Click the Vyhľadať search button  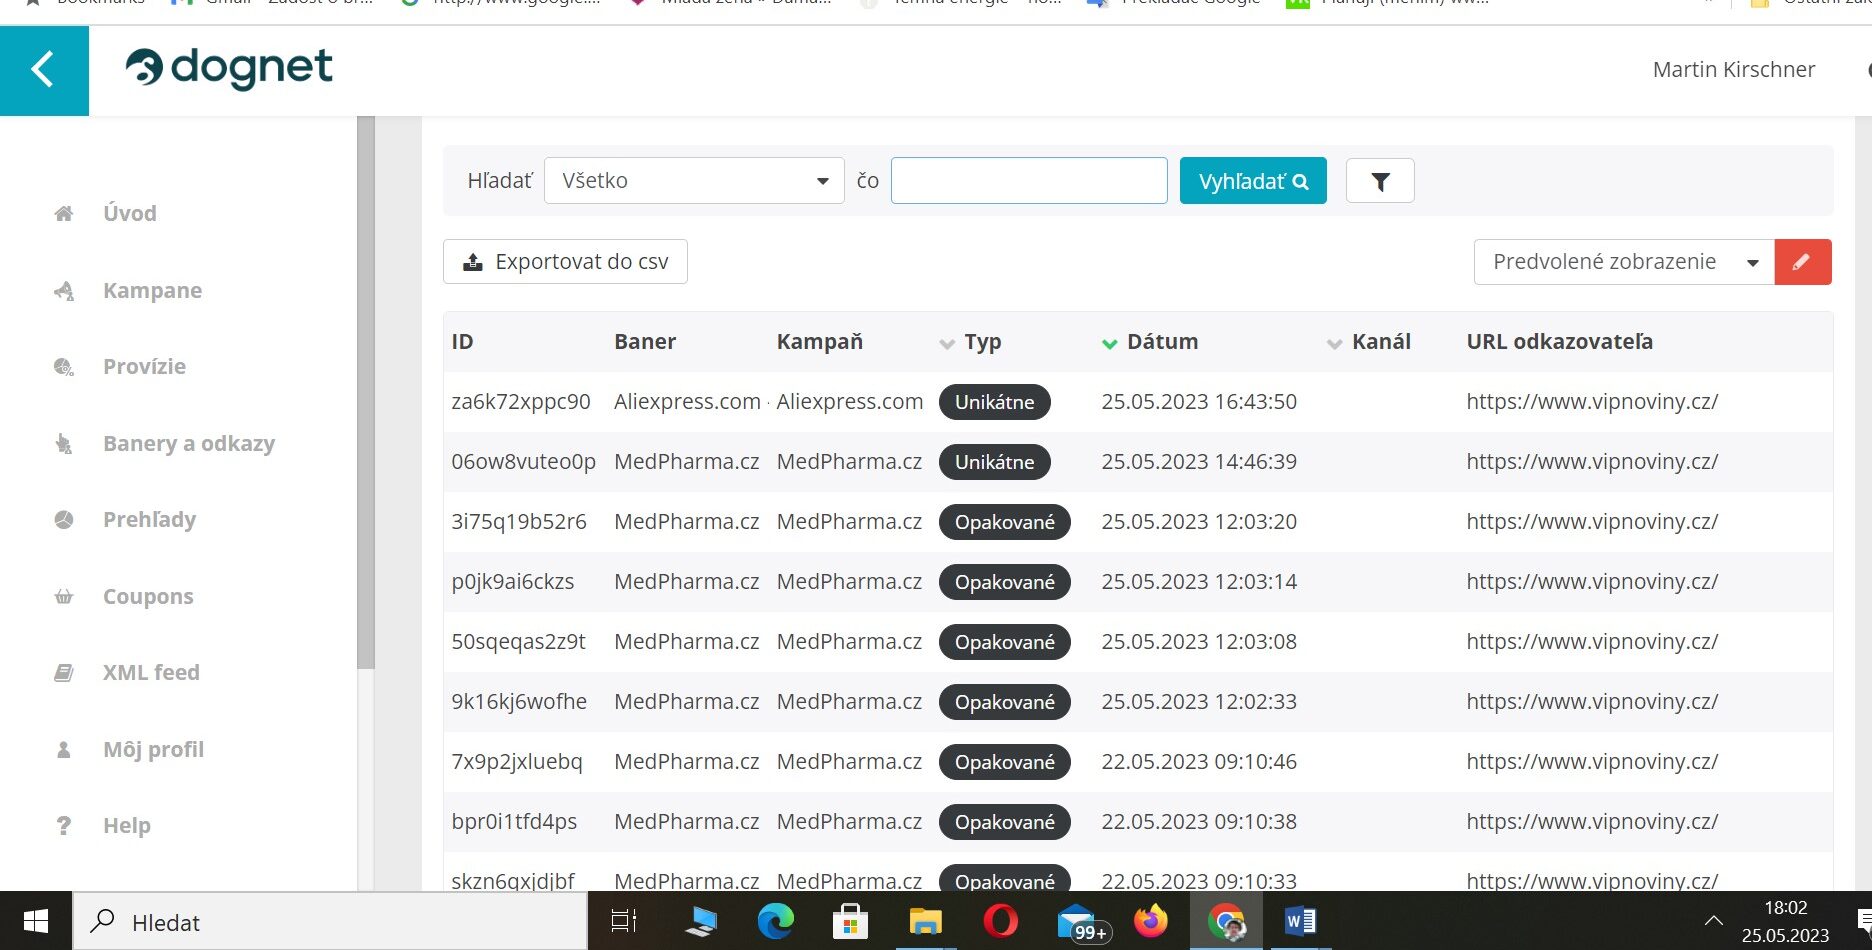[x=1253, y=181]
